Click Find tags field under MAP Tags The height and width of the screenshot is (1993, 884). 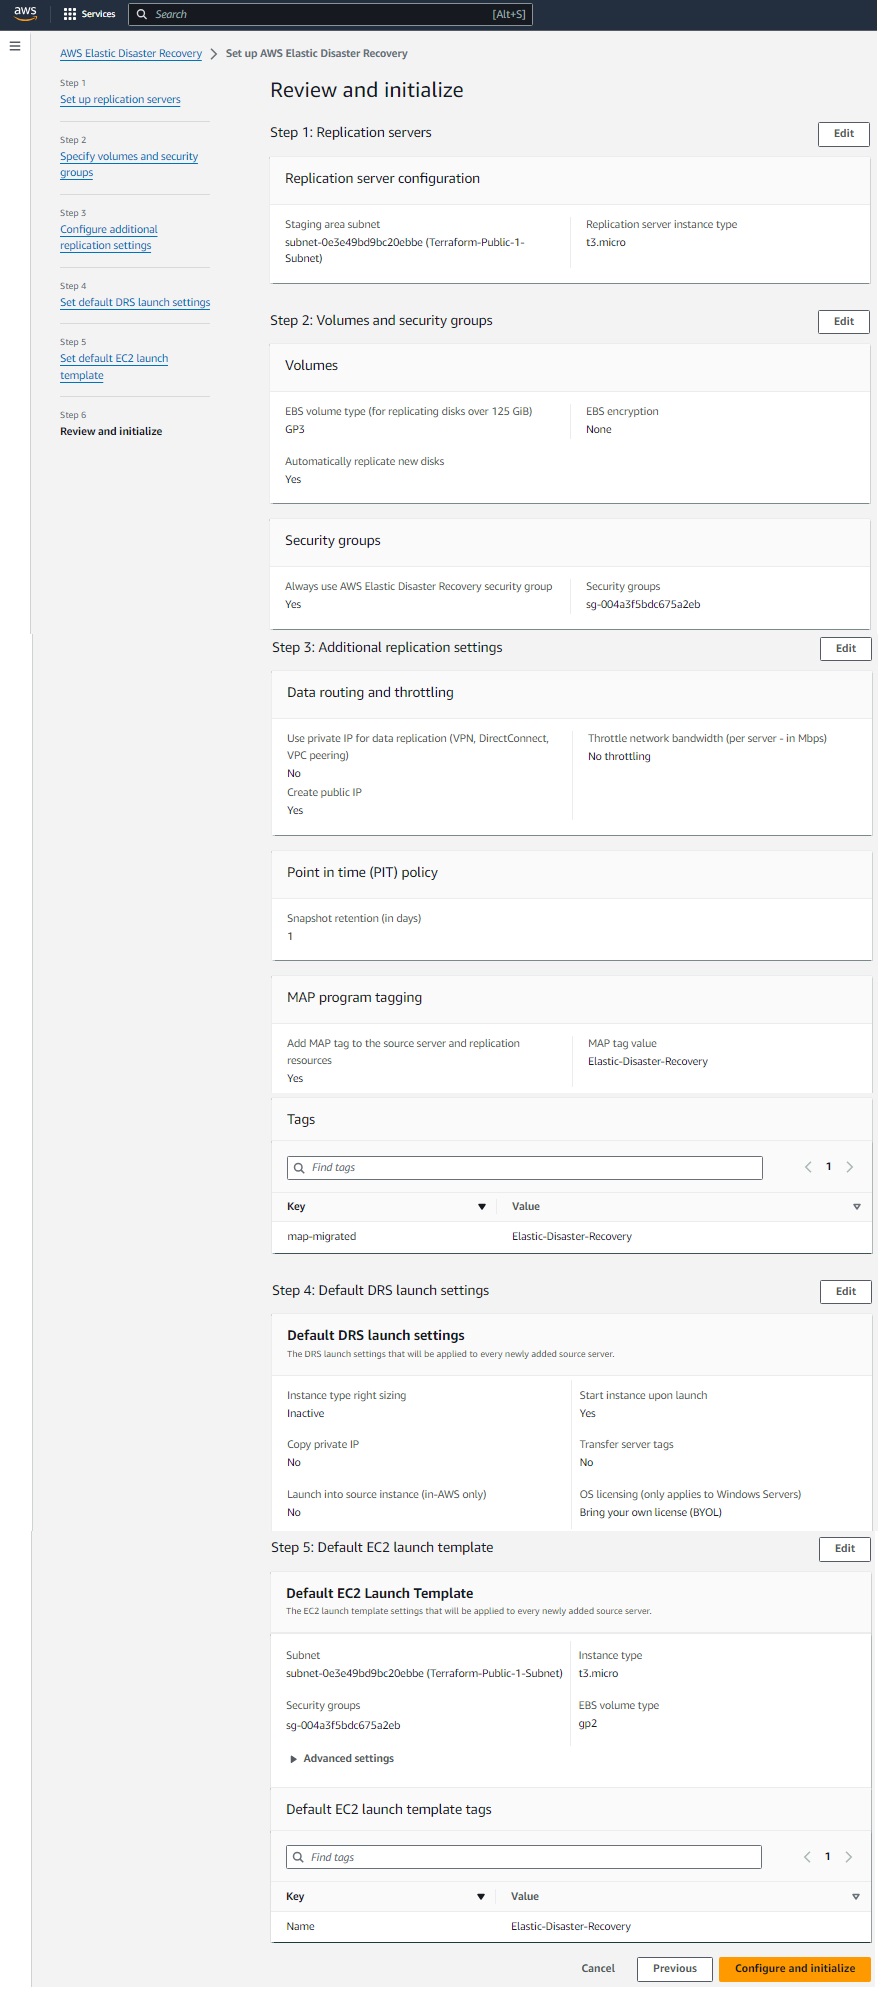pos(525,1168)
